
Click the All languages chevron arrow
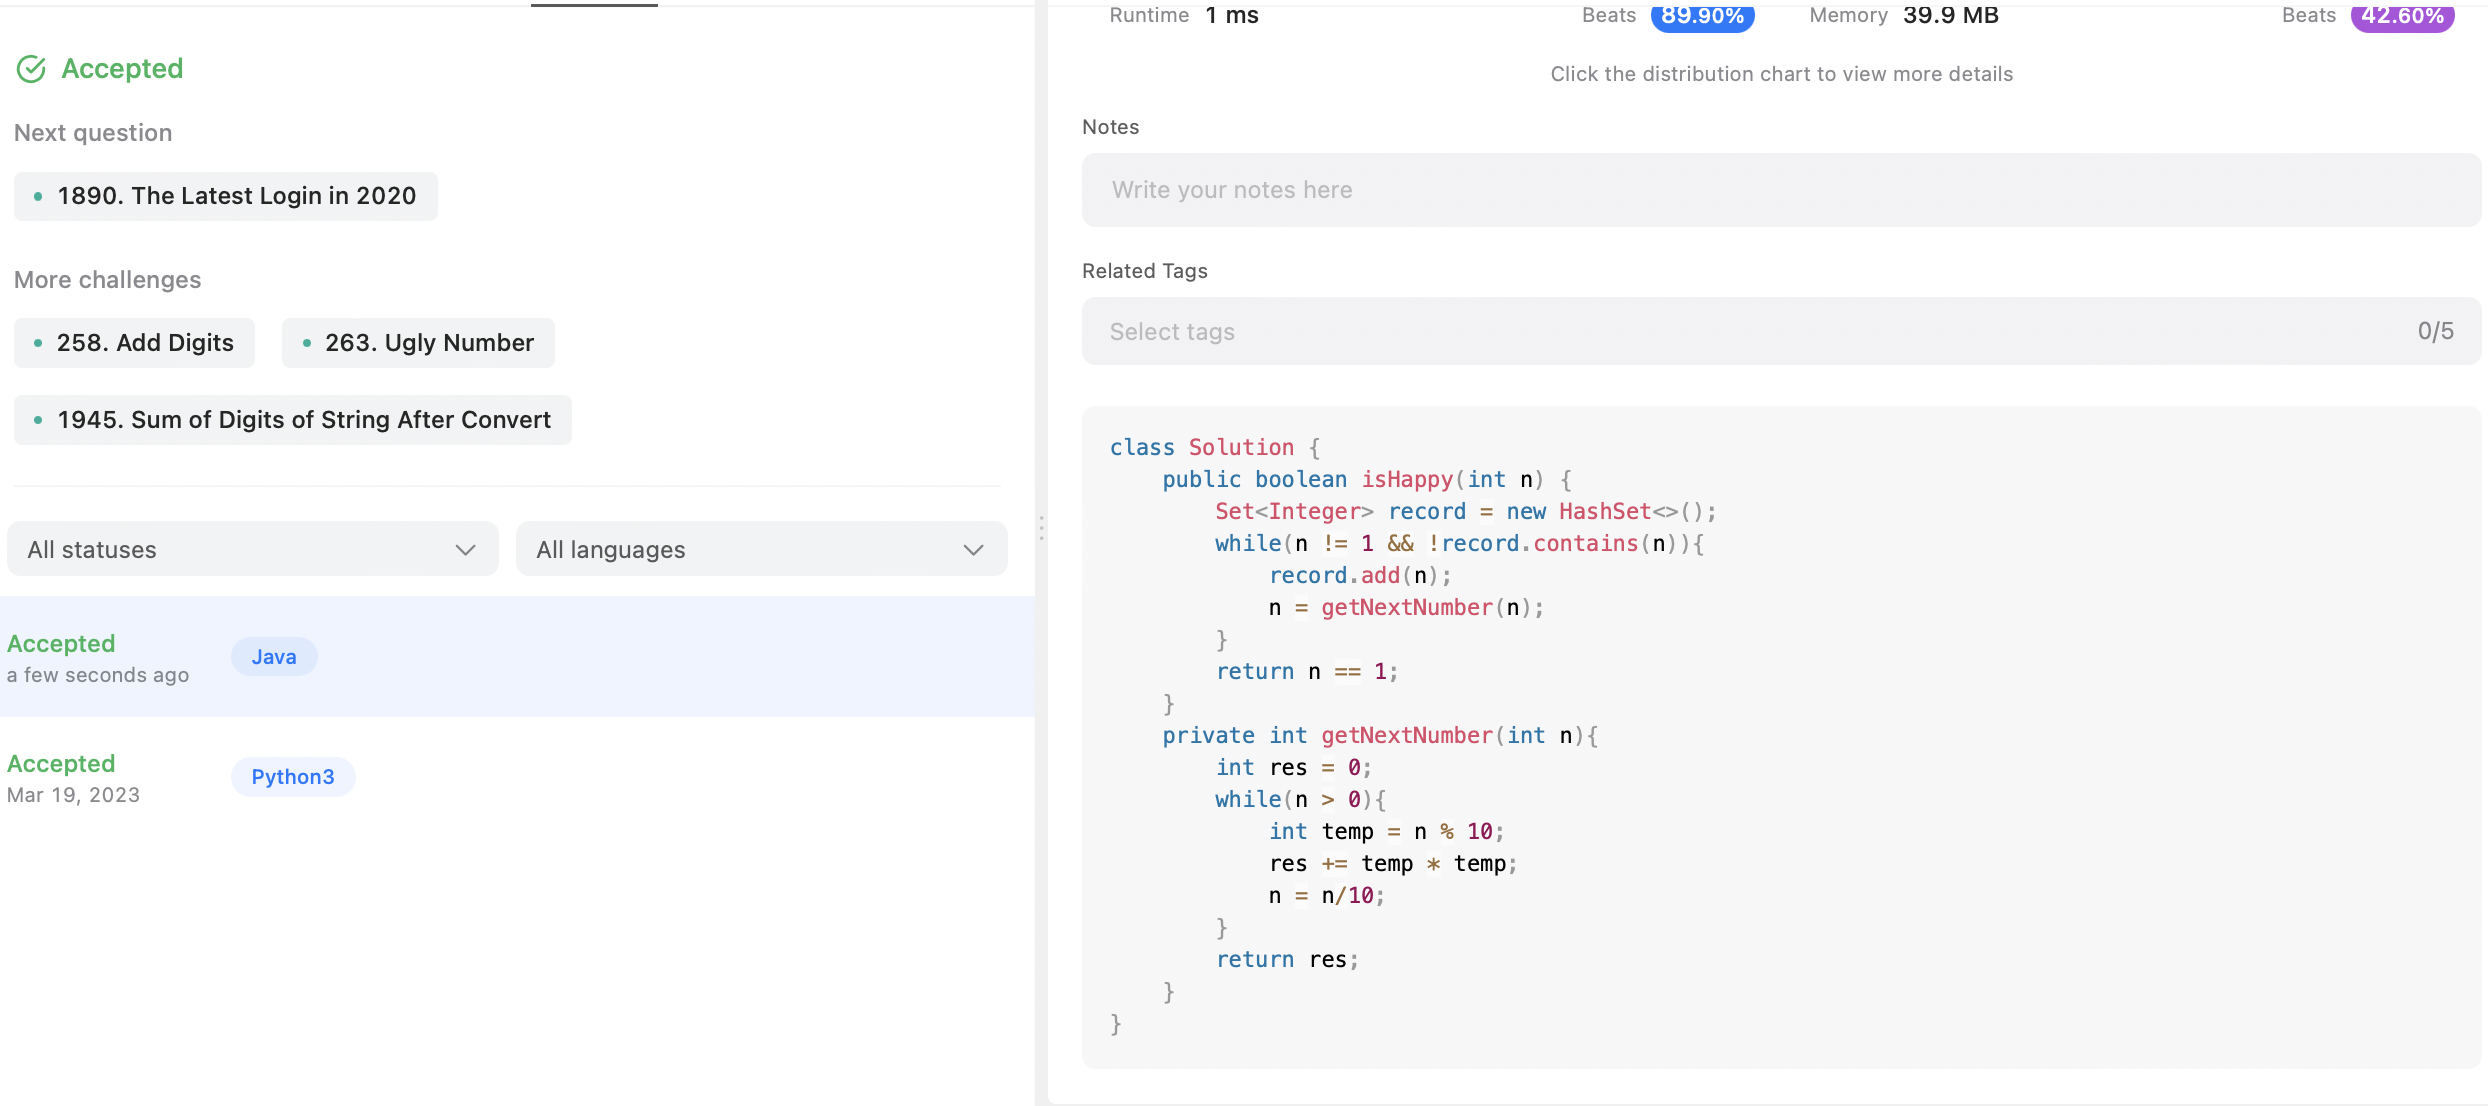[x=973, y=550]
